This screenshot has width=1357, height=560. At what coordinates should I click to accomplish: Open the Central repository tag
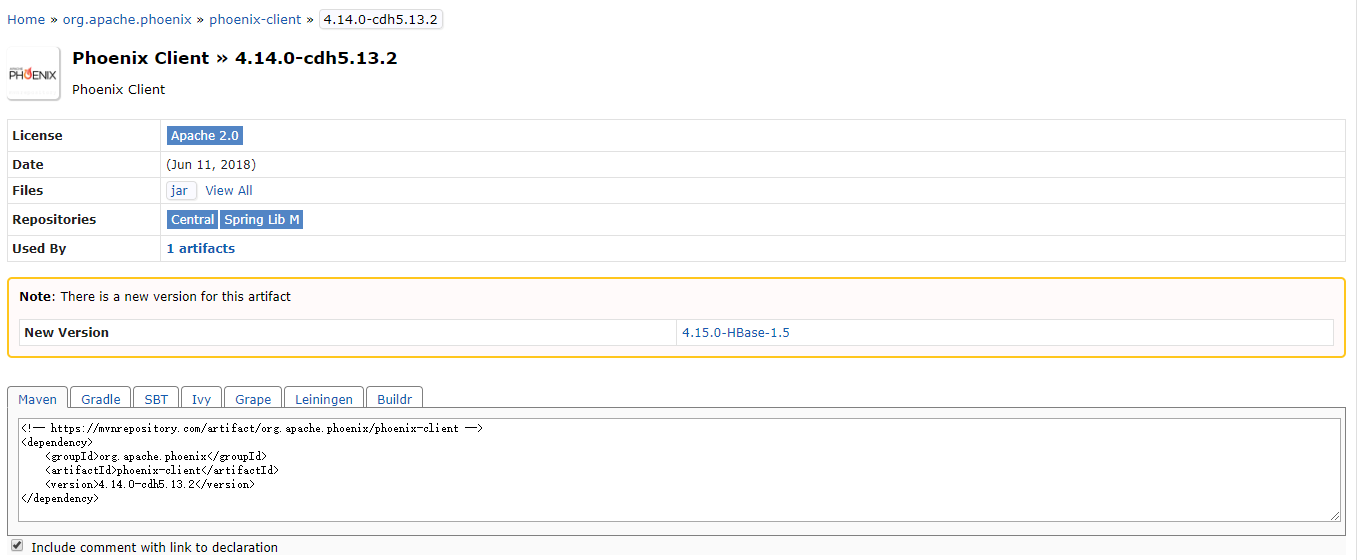(192, 220)
